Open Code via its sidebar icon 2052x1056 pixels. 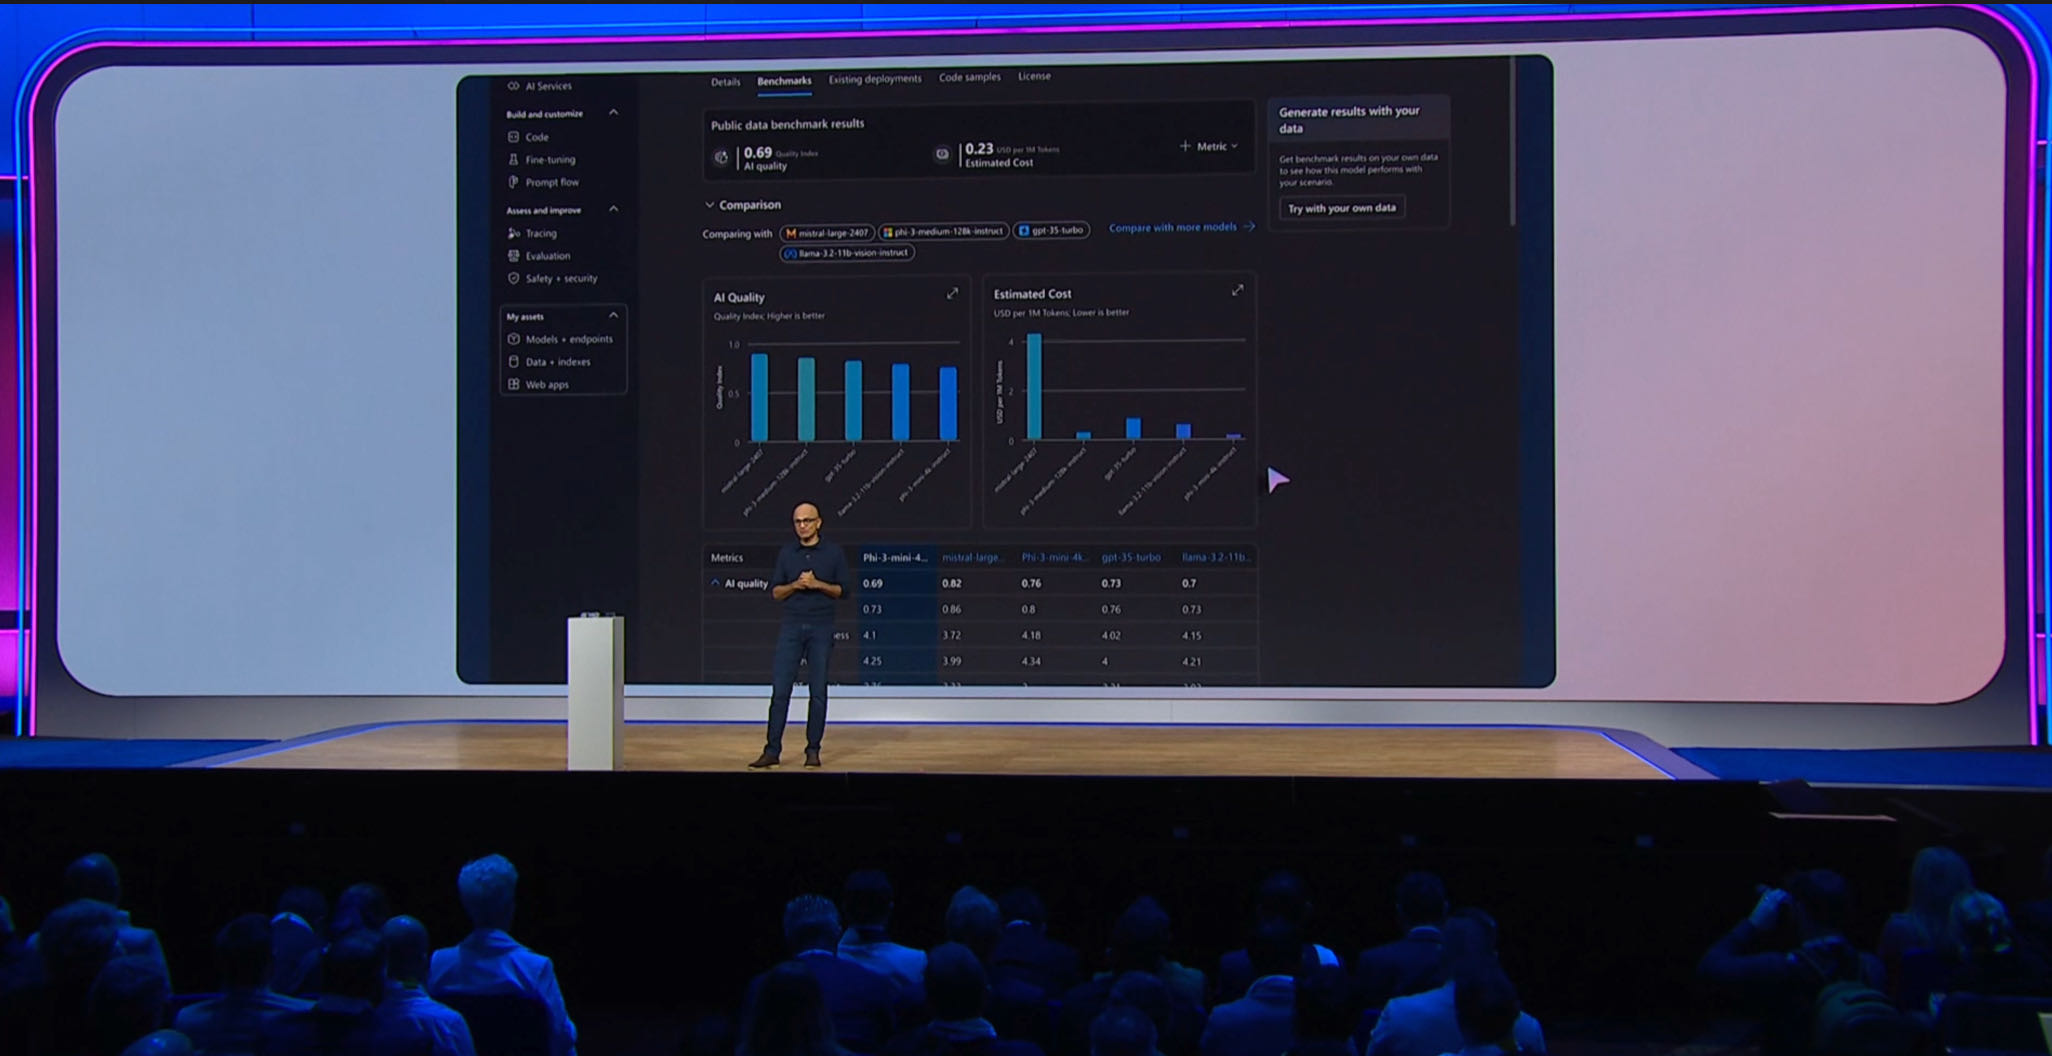(x=514, y=137)
